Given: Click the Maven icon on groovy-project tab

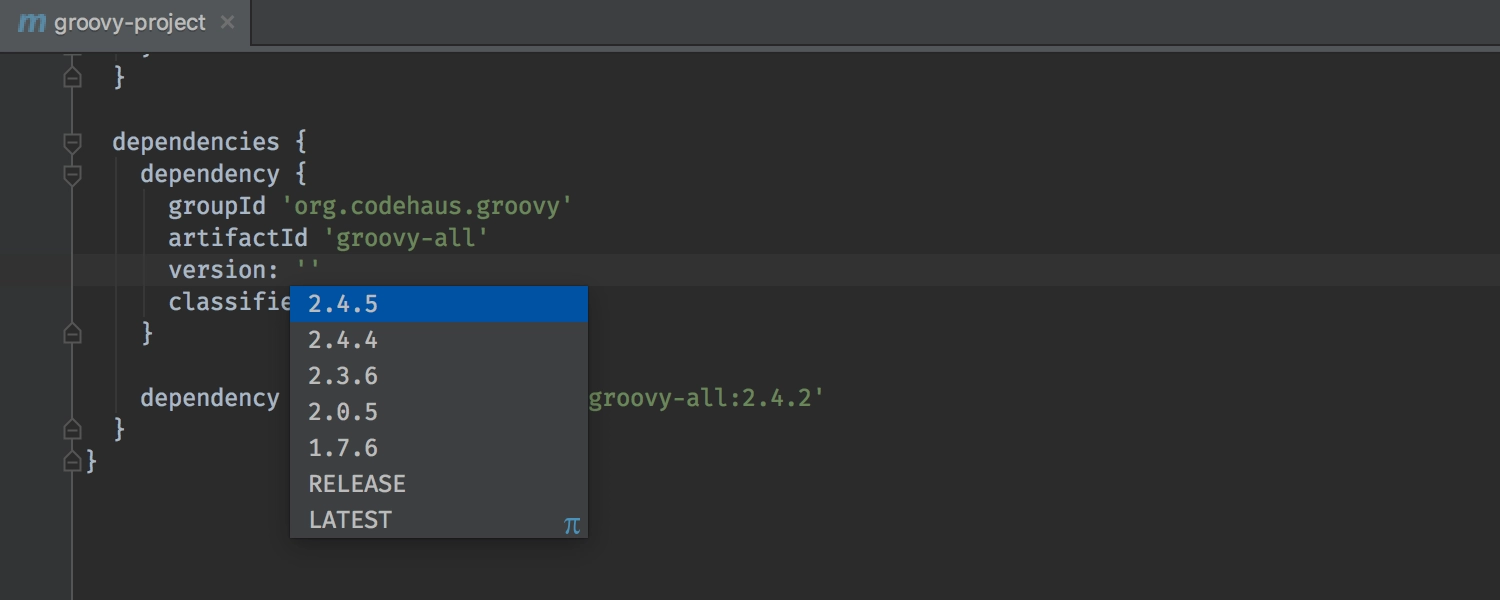Looking at the screenshot, I should (32, 22).
